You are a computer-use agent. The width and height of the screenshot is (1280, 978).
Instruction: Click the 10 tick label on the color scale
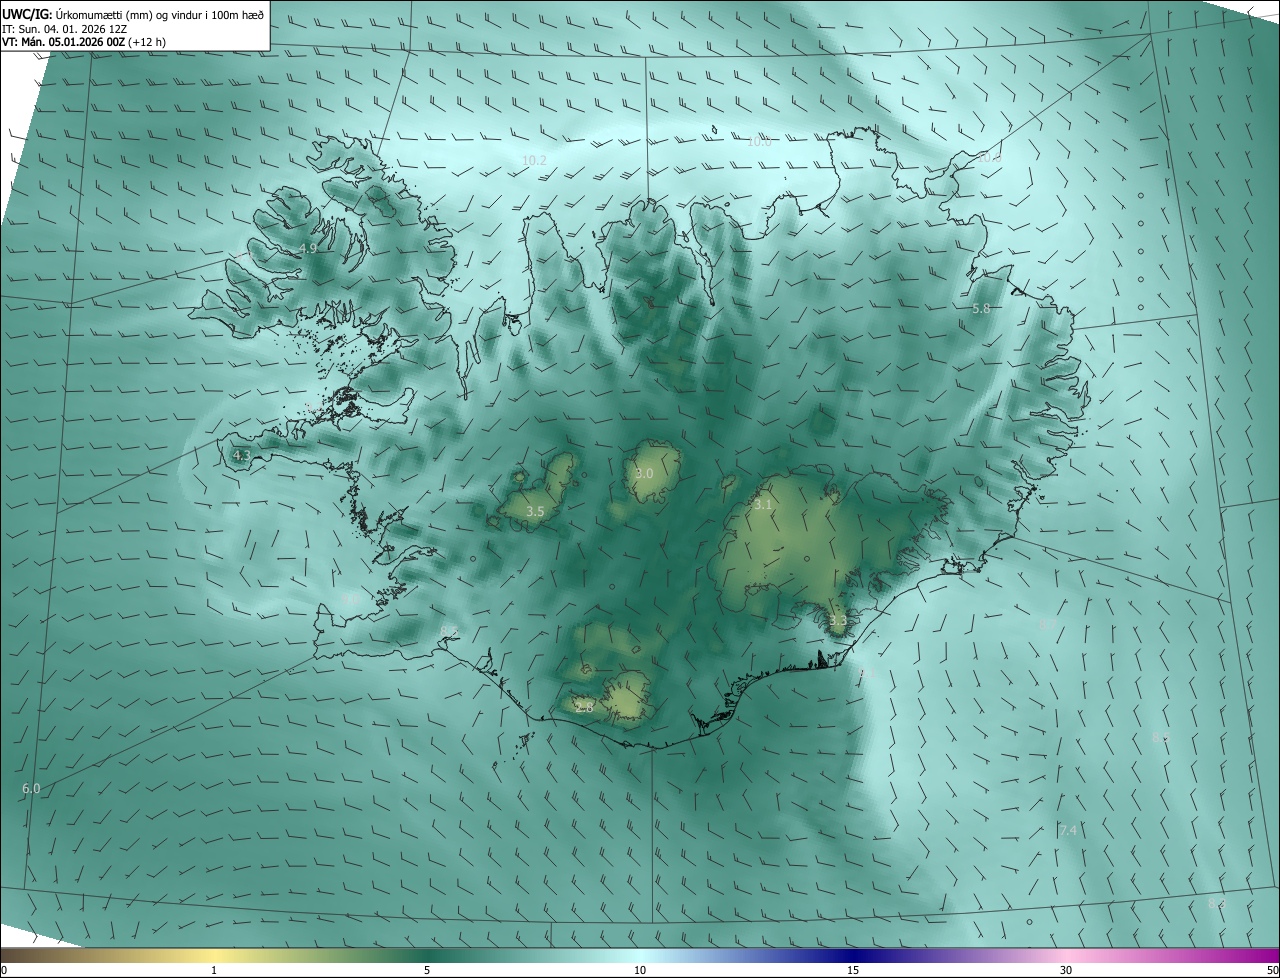640,970
